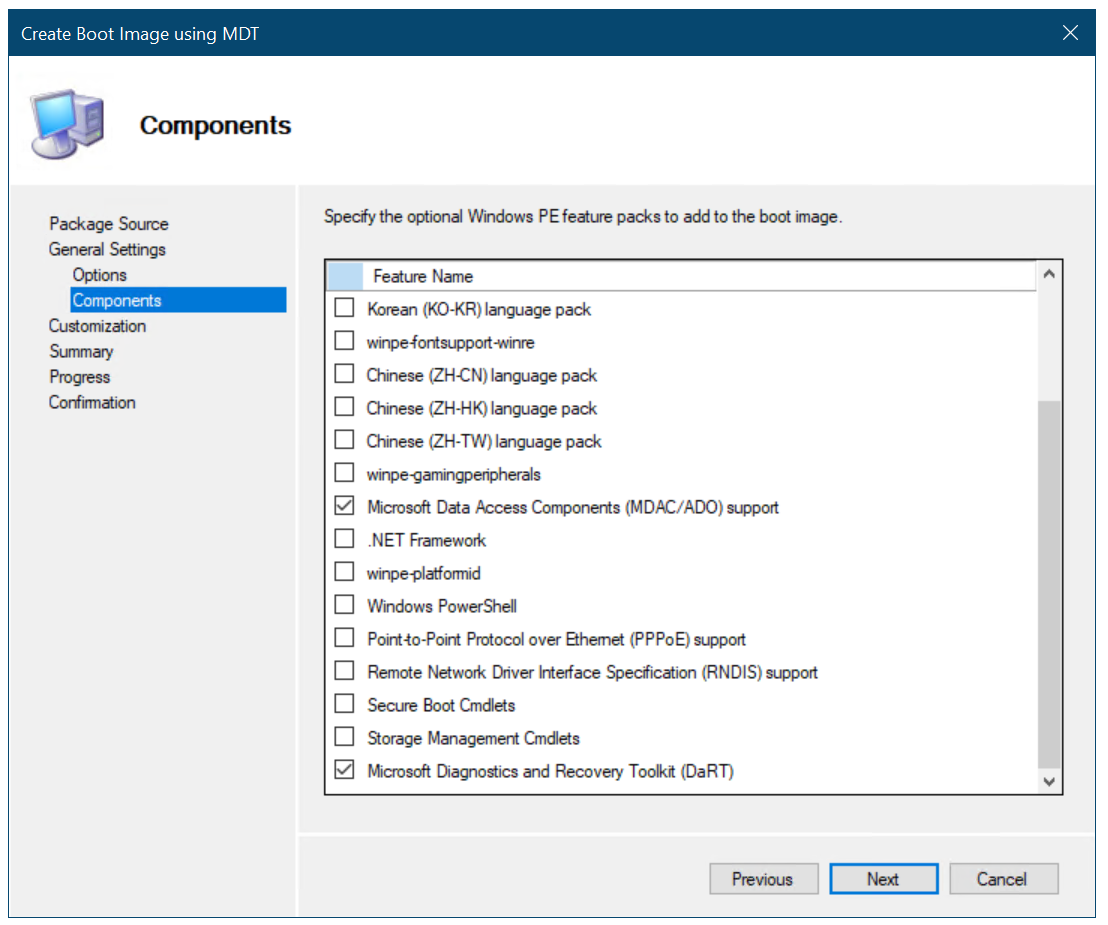The image size is (1108, 925).
Task: Click the scrollbar down arrow
Action: [1048, 781]
